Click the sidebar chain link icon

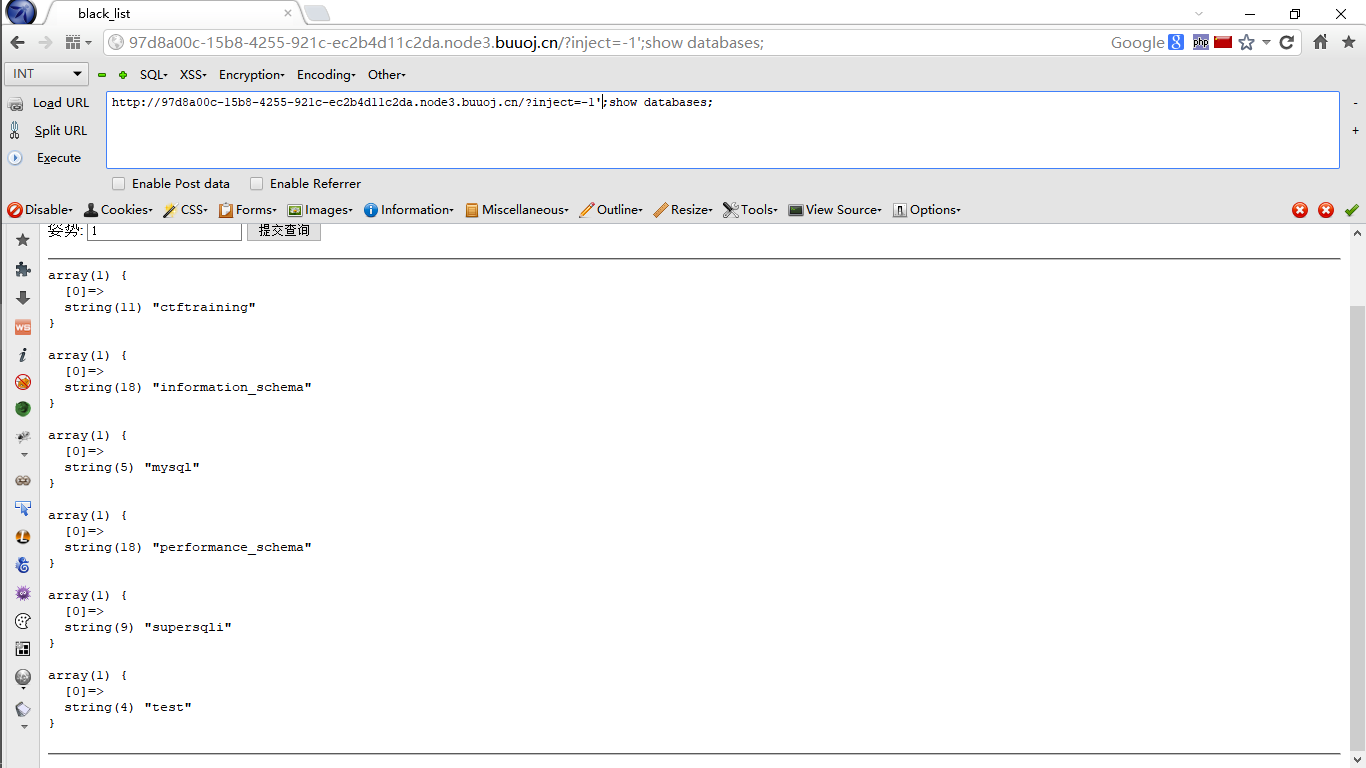(x=23, y=480)
